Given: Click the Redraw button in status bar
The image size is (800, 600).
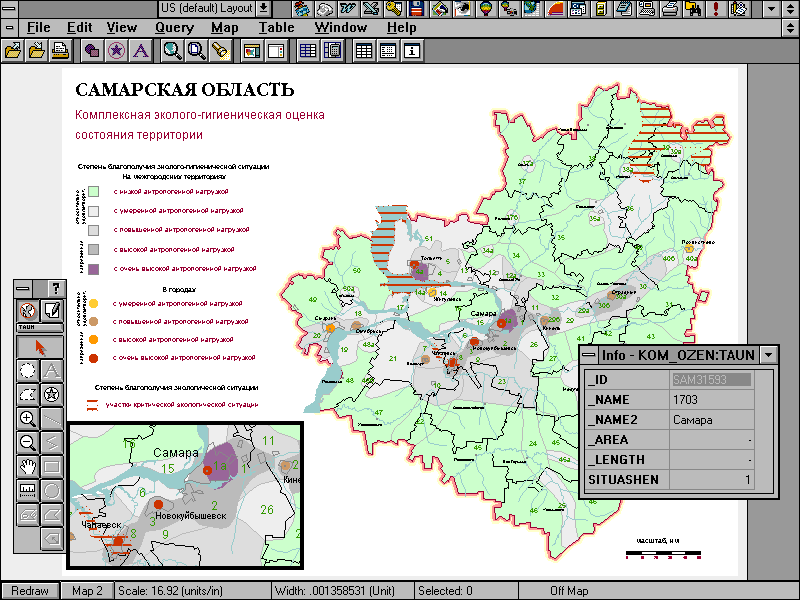Looking at the screenshot, I should 30,591.
